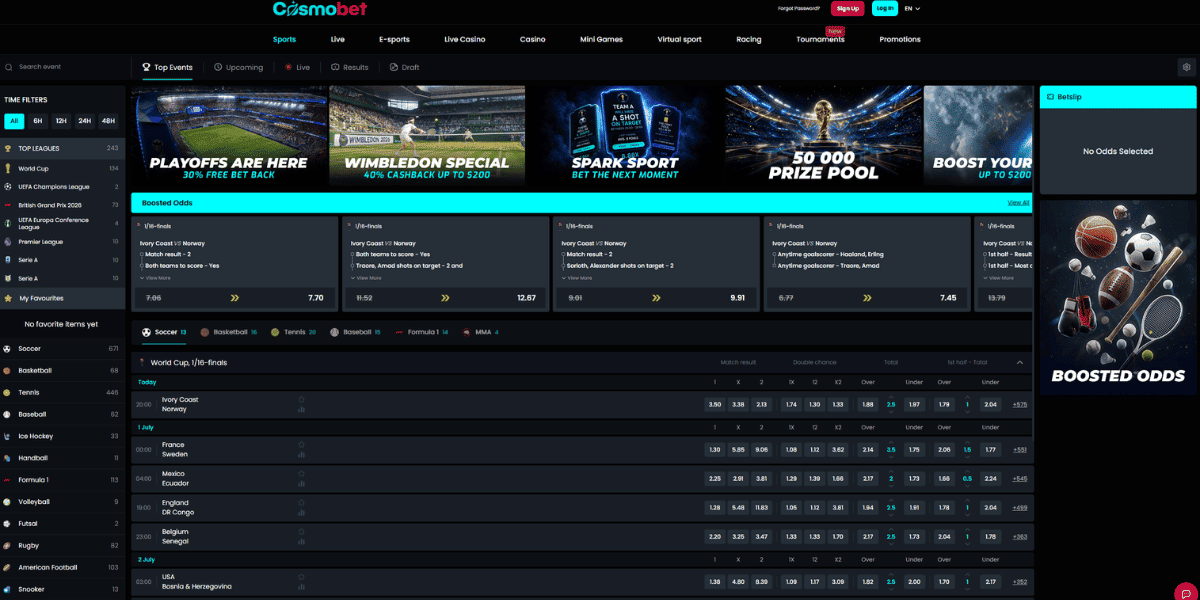
Task: Select the 12H time filter
Action: point(61,121)
